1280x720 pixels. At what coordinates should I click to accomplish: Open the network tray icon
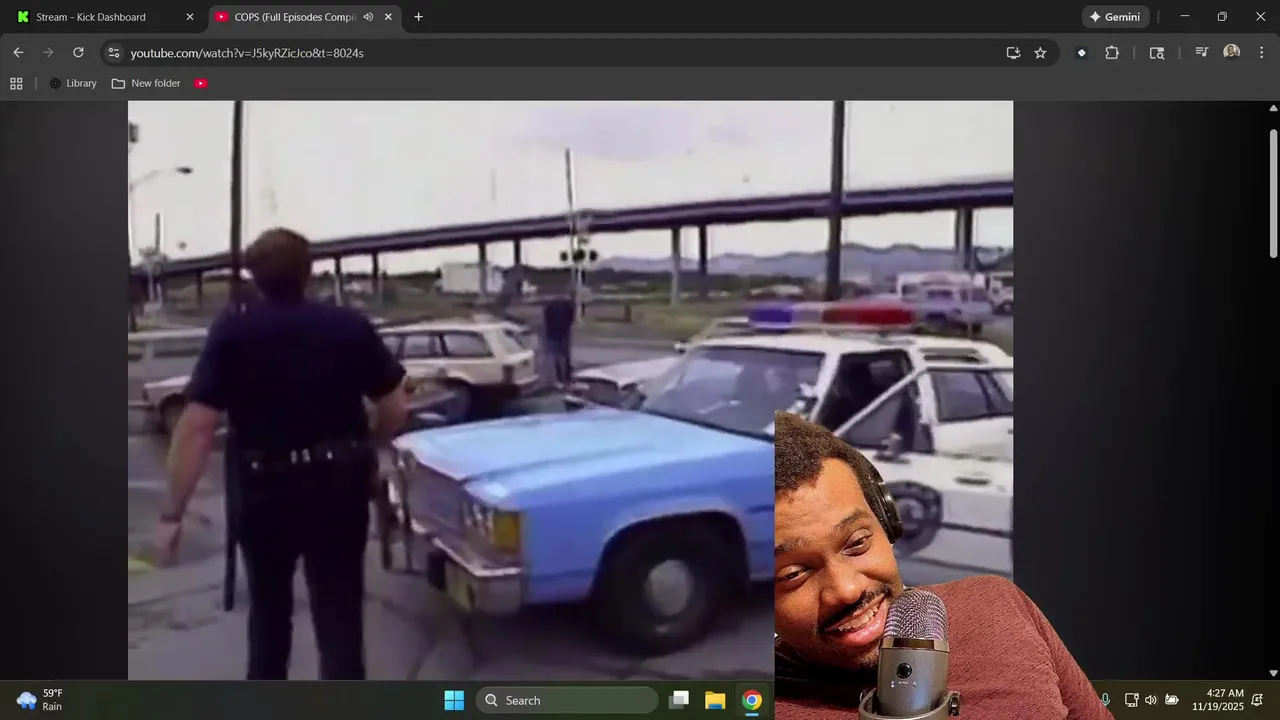pos(1131,700)
